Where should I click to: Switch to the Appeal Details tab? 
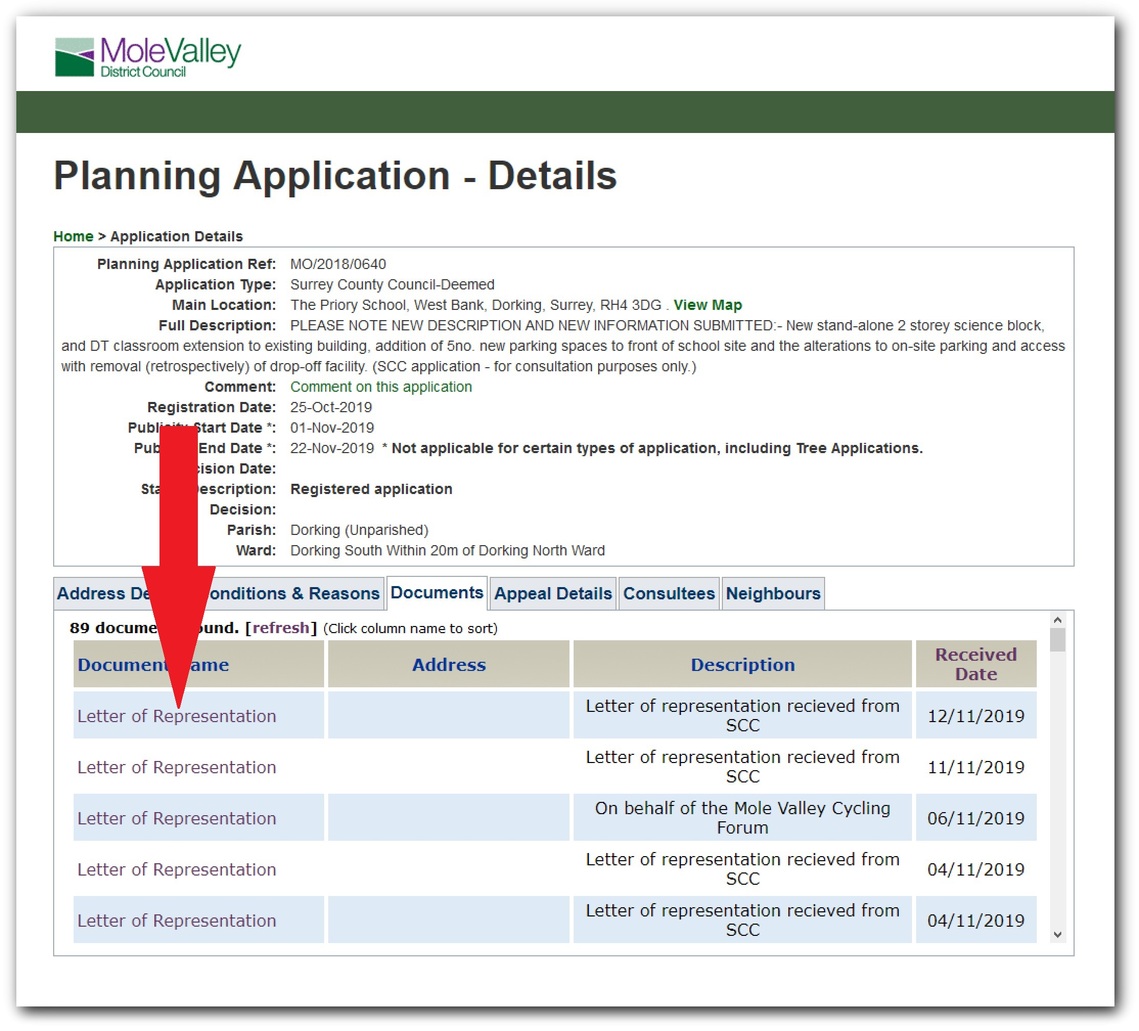tap(553, 594)
